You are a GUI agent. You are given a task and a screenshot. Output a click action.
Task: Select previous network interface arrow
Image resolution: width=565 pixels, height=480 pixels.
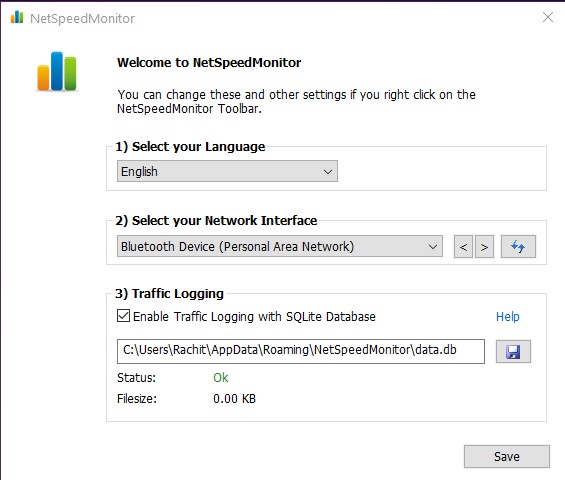pos(463,247)
